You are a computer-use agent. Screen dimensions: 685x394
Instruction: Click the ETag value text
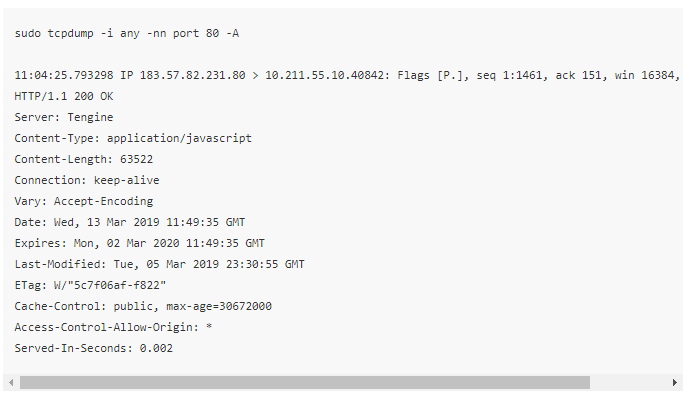pos(110,286)
